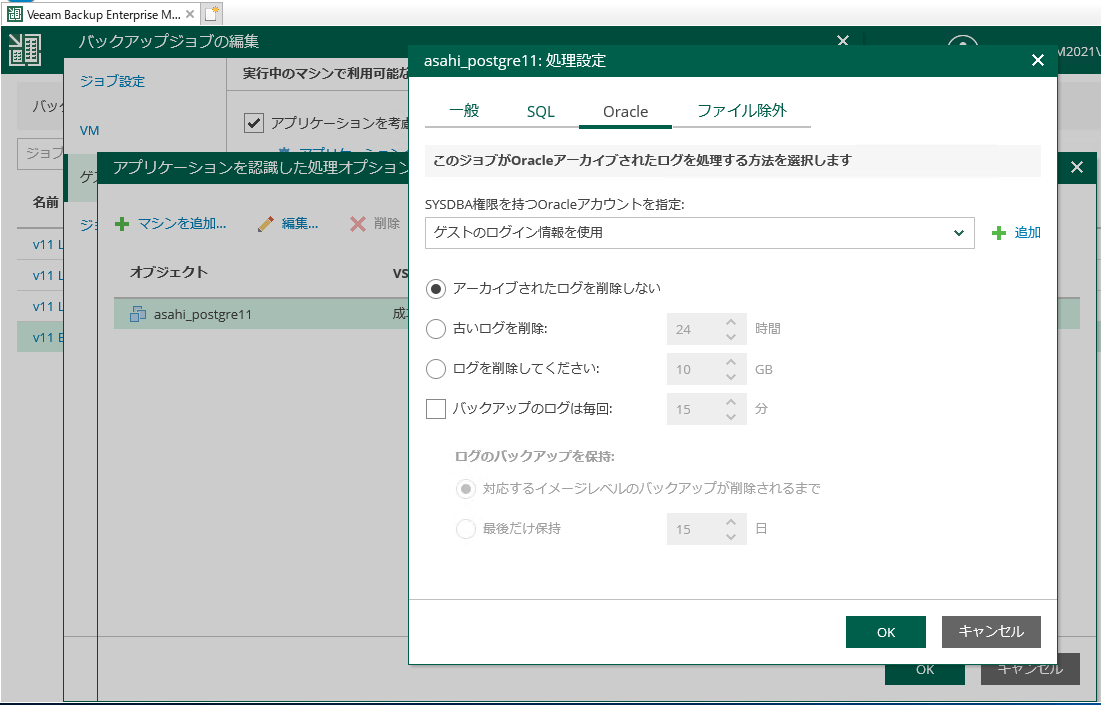Close the アプリケーションを認識した処理オプション dialog

(1077, 167)
